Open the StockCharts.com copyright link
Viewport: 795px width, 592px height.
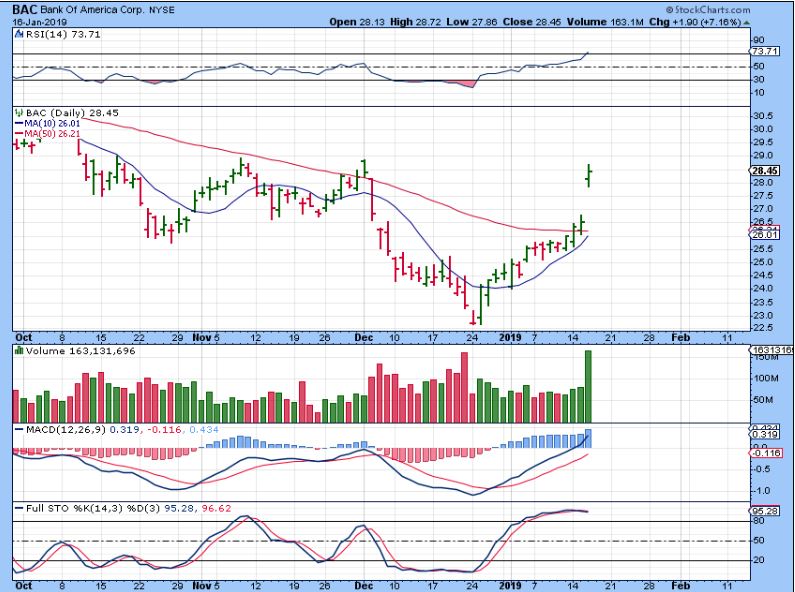[x=708, y=10]
